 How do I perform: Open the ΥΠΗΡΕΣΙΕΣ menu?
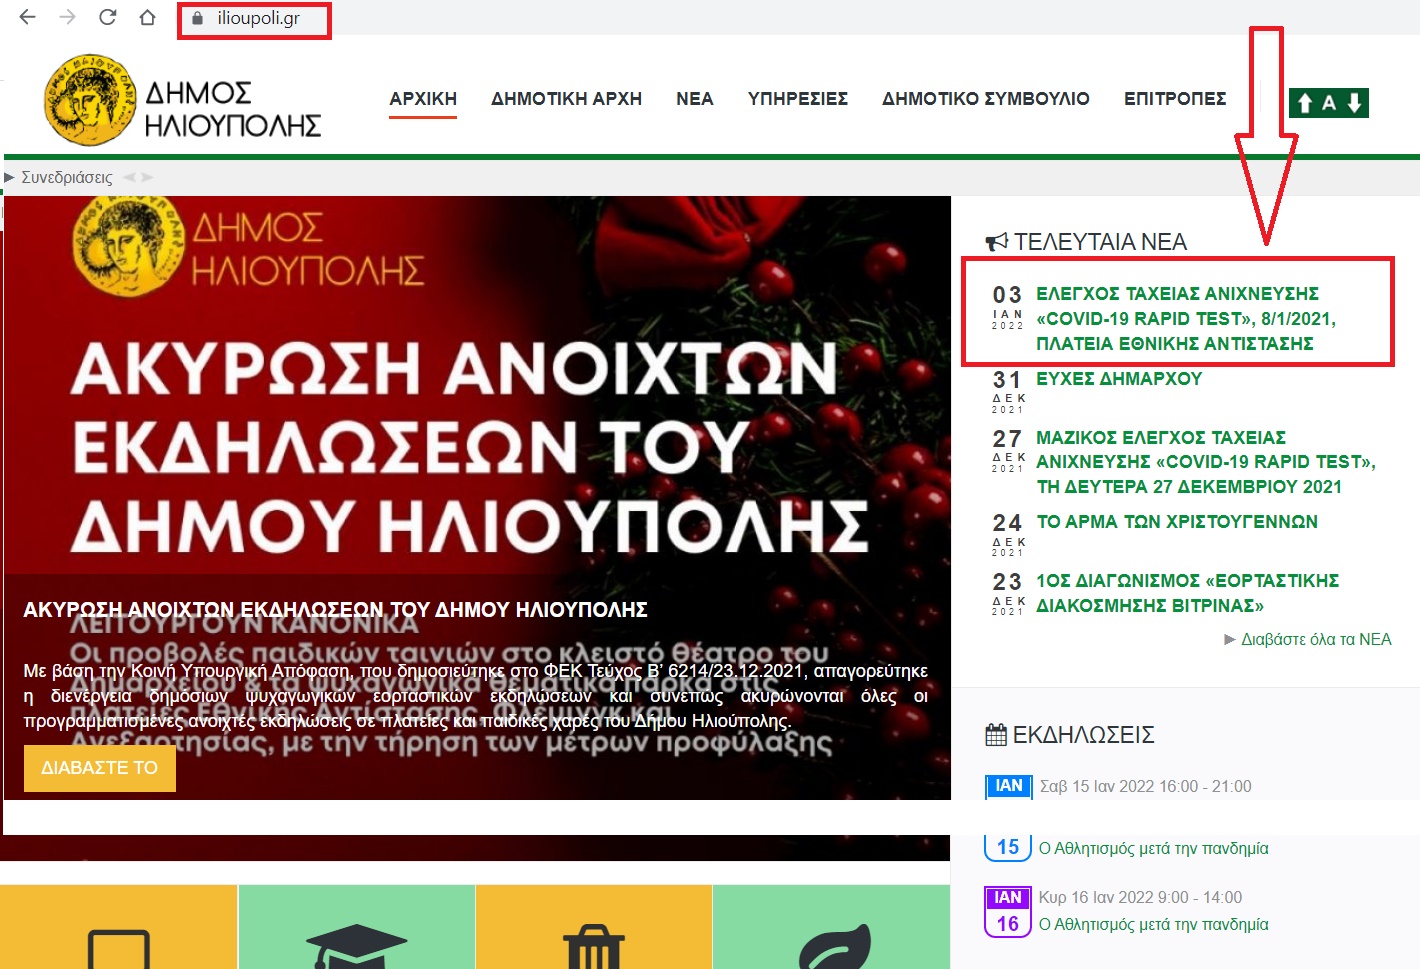coord(798,99)
